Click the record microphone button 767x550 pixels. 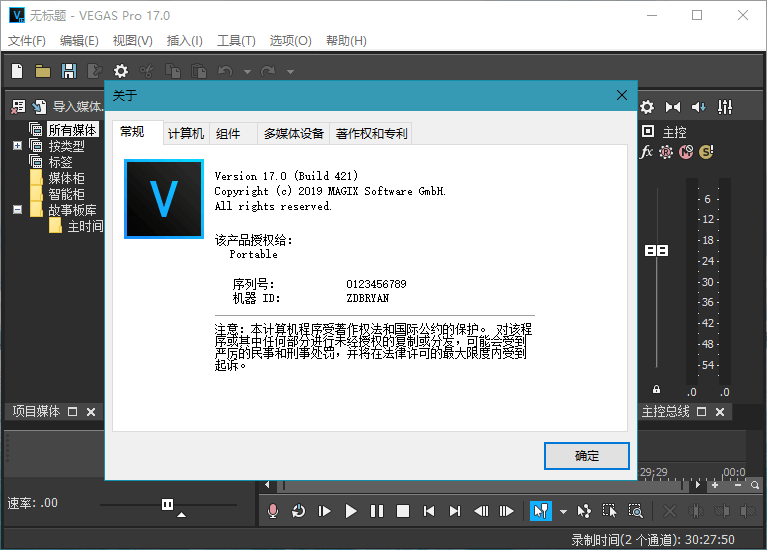coord(273,511)
